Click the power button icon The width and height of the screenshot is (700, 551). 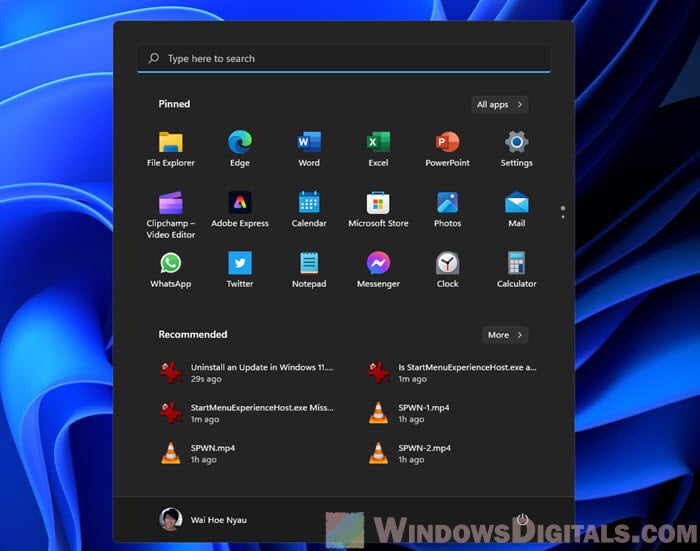click(522, 519)
